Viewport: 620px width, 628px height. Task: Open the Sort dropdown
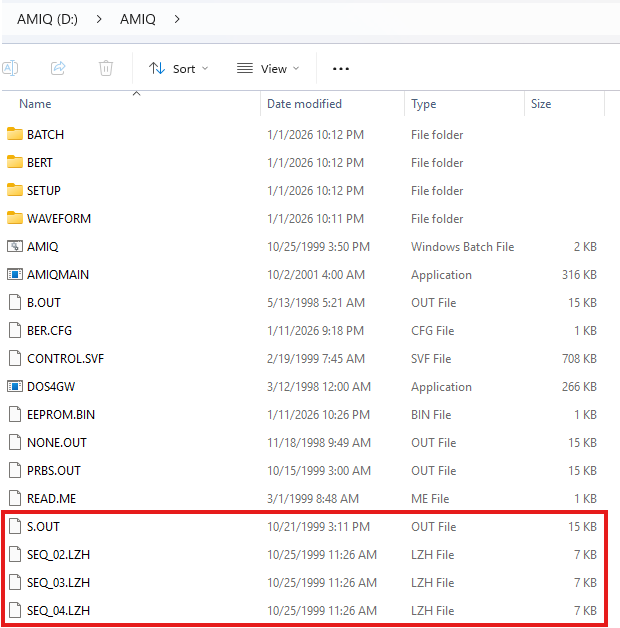tap(179, 69)
